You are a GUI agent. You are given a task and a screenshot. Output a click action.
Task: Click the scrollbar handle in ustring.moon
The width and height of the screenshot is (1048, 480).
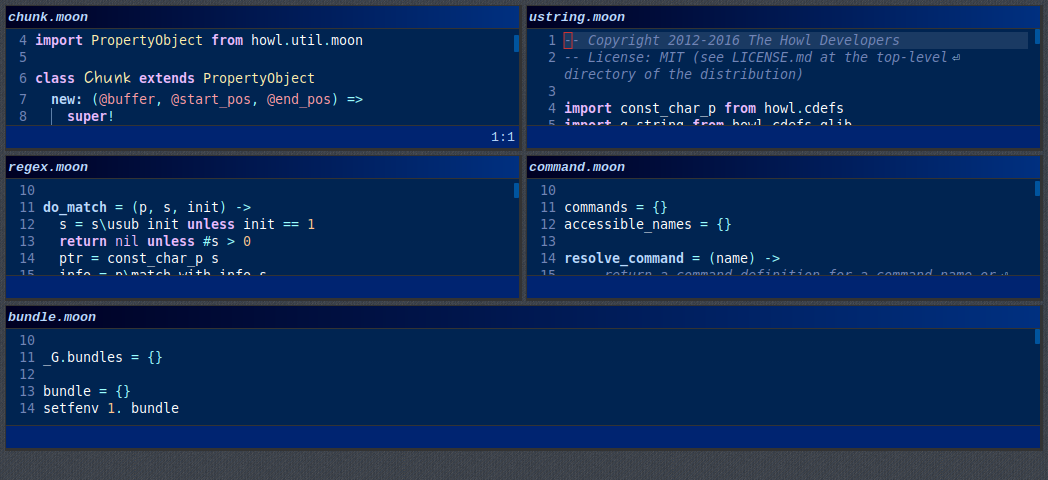[x=1037, y=36]
